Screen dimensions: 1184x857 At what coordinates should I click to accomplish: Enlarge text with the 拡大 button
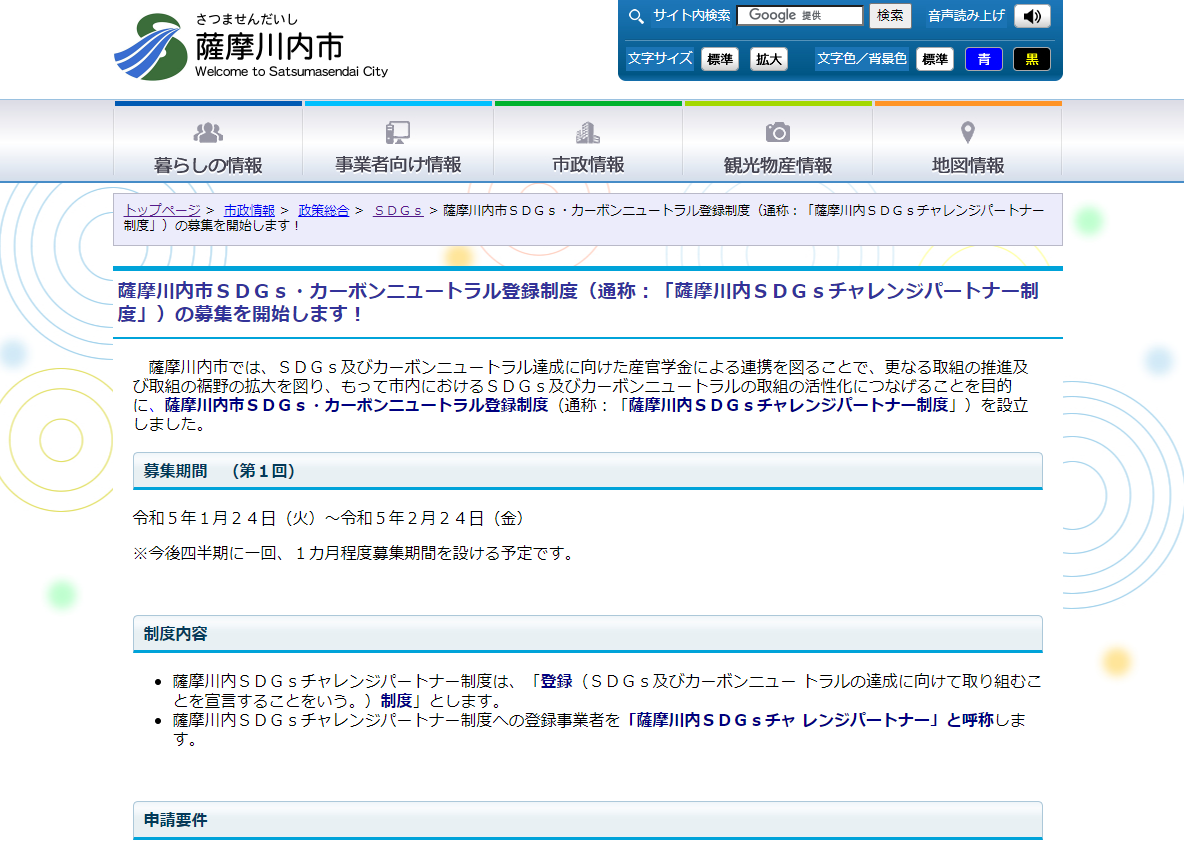click(x=766, y=58)
